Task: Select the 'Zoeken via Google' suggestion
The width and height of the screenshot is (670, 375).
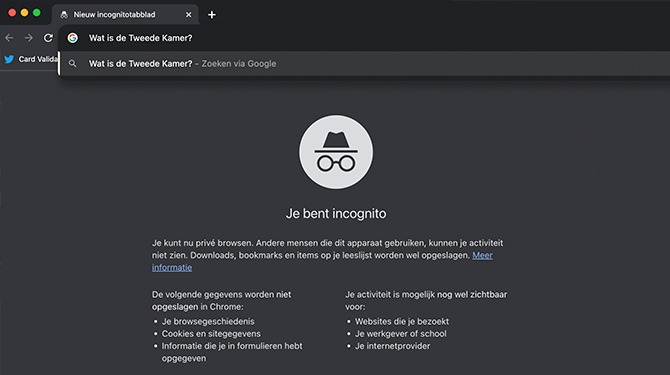Action: point(364,64)
